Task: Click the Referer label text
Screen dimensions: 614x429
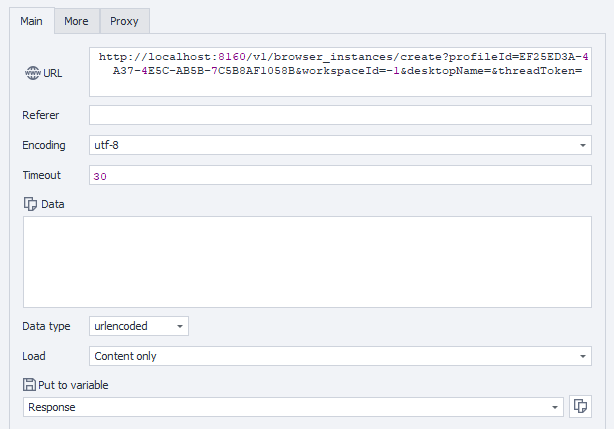Action: pos(40,115)
